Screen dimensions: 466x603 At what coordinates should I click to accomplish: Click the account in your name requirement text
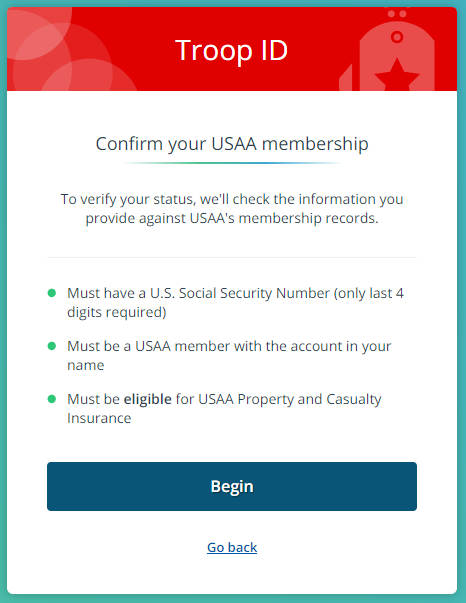click(x=229, y=355)
